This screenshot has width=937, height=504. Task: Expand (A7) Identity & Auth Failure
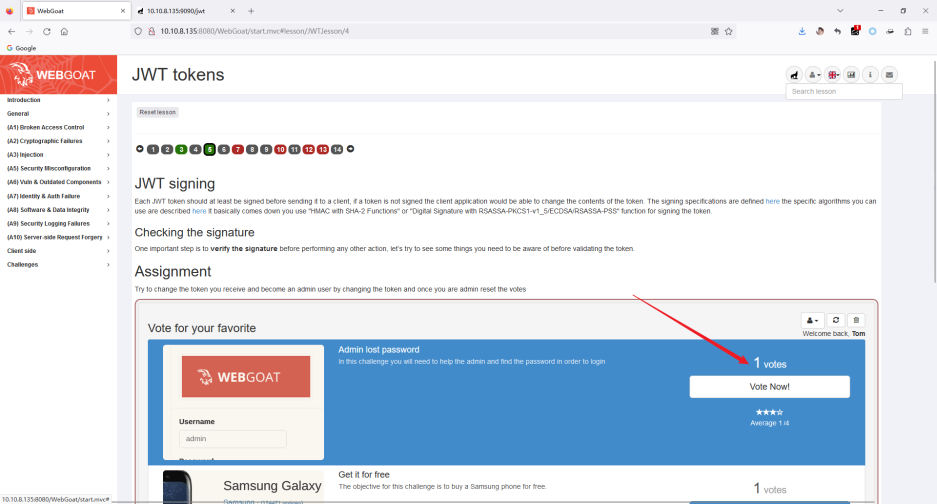click(x=58, y=196)
